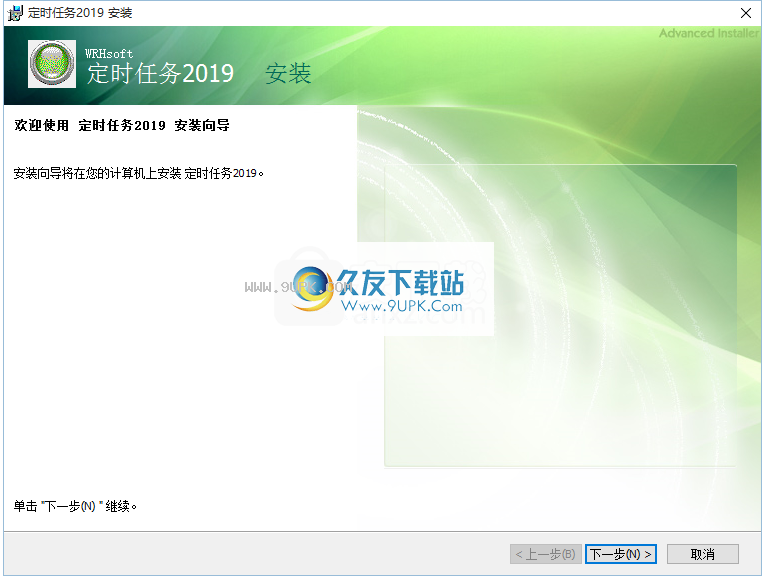Click the 下一步(N) next button
This screenshot has width=762, height=579.
(621, 554)
